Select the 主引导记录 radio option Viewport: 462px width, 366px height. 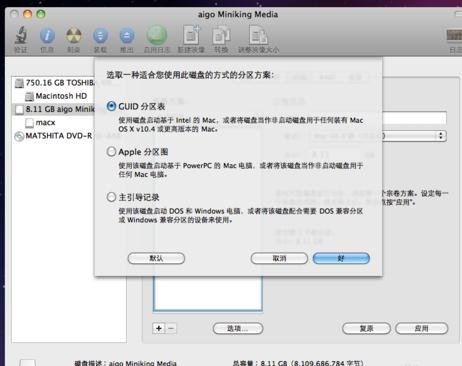(111, 197)
